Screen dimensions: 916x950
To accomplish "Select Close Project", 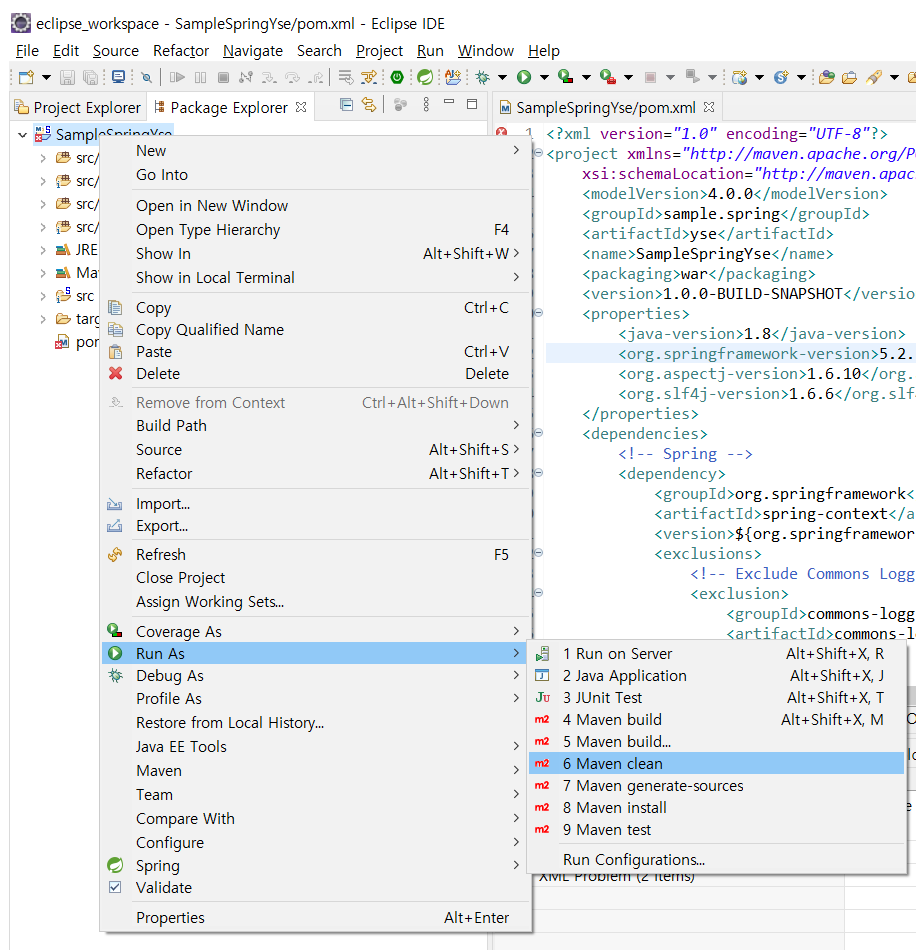I will (317, 577).
